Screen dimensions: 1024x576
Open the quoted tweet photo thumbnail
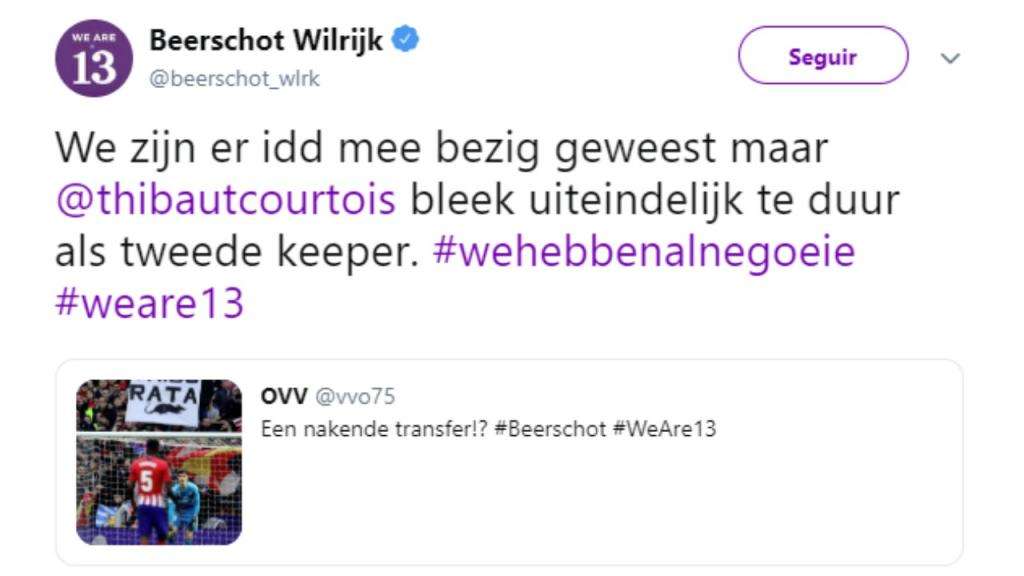[159, 462]
